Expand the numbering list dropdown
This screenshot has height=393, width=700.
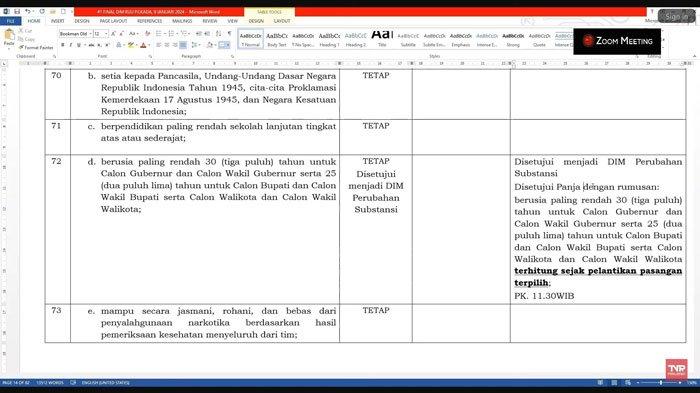coord(177,33)
